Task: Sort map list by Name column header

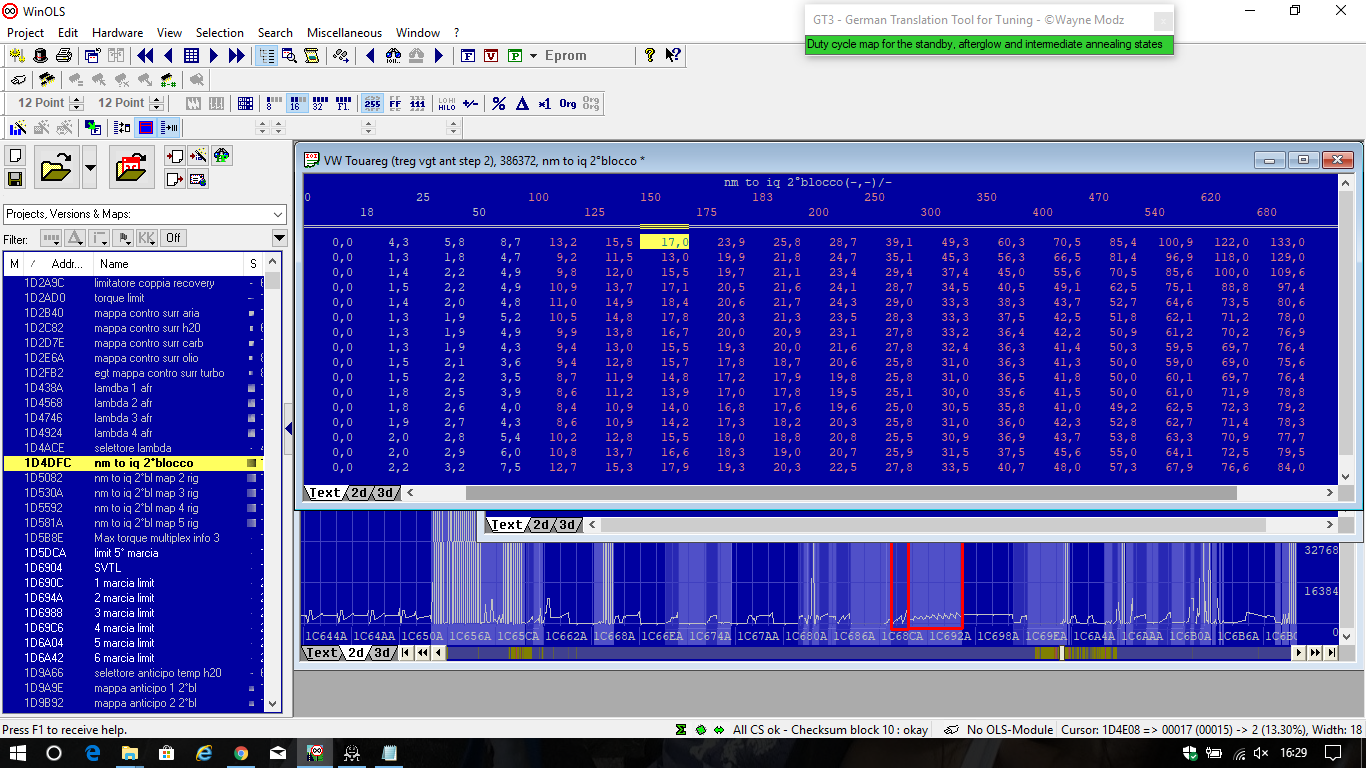Action: coord(170,264)
